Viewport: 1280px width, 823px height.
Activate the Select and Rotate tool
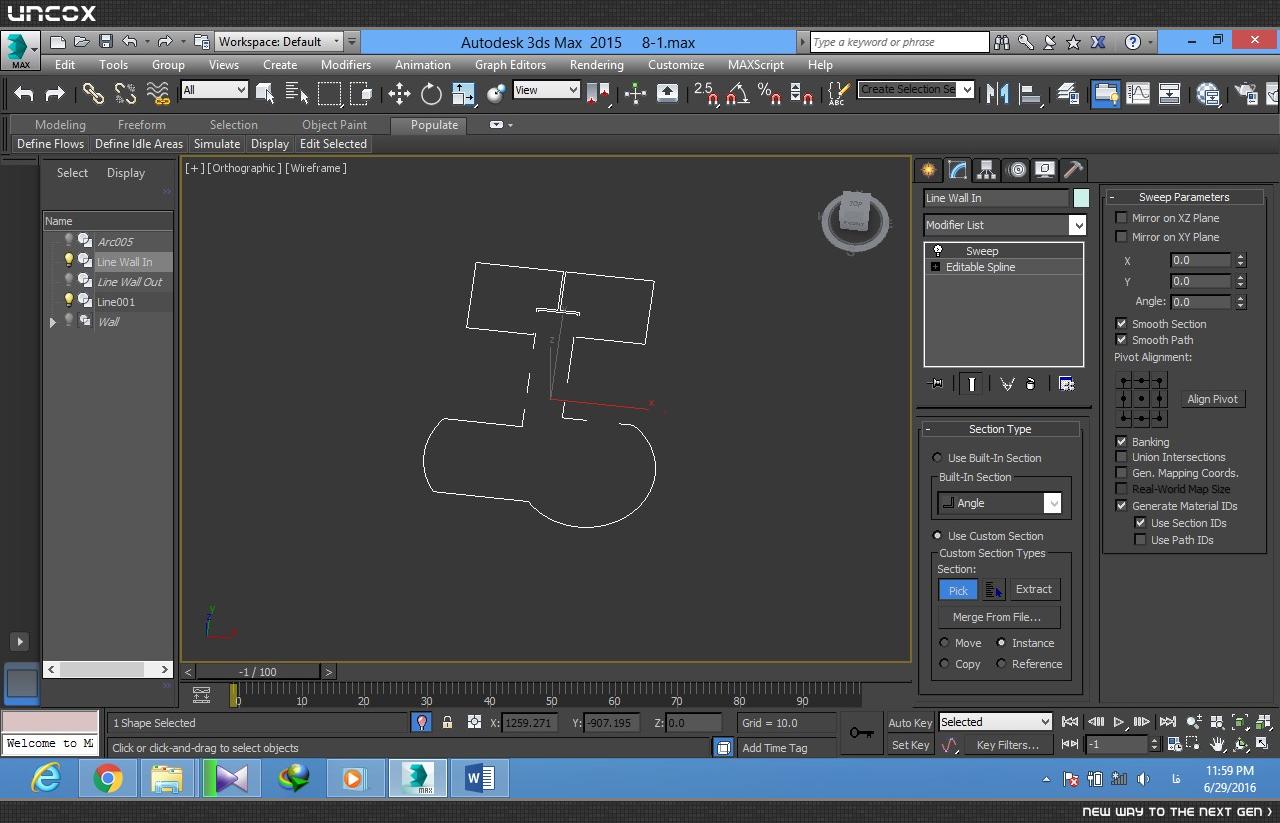coord(431,93)
